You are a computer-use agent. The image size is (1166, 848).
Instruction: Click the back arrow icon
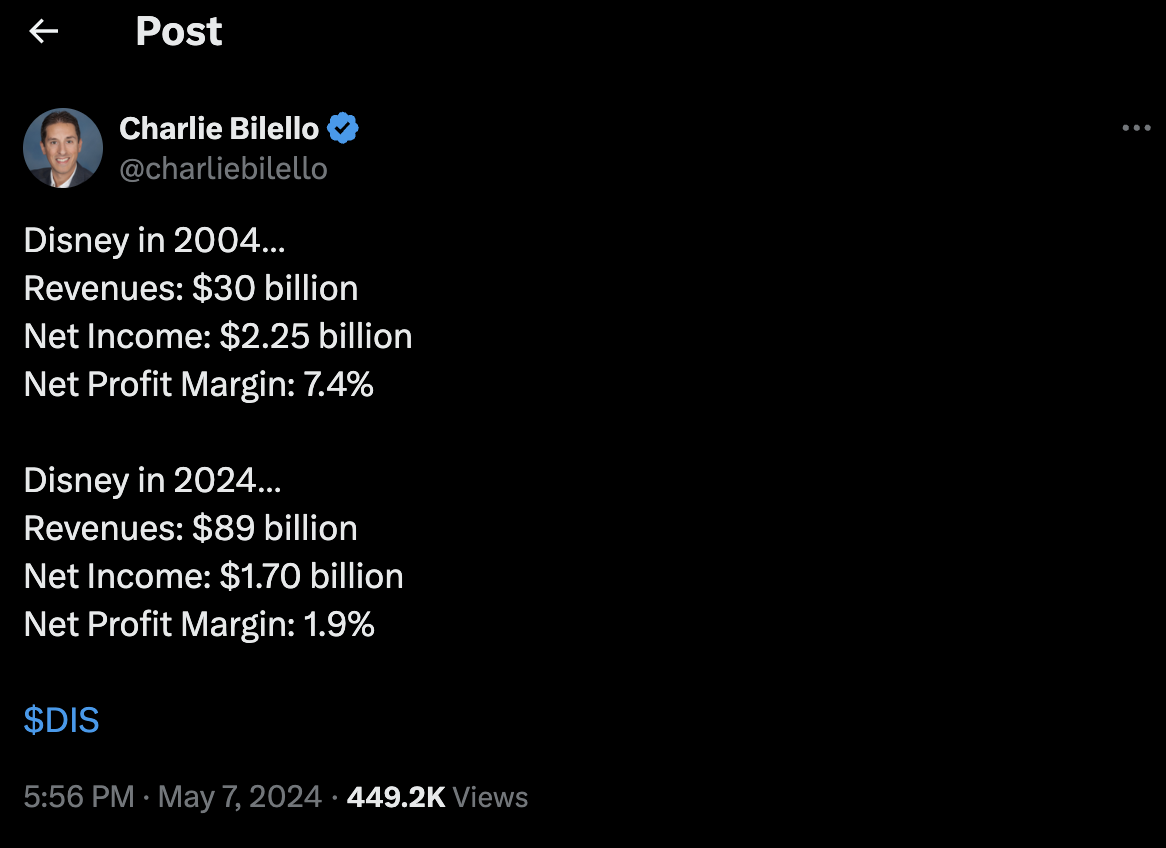point(43,32)
